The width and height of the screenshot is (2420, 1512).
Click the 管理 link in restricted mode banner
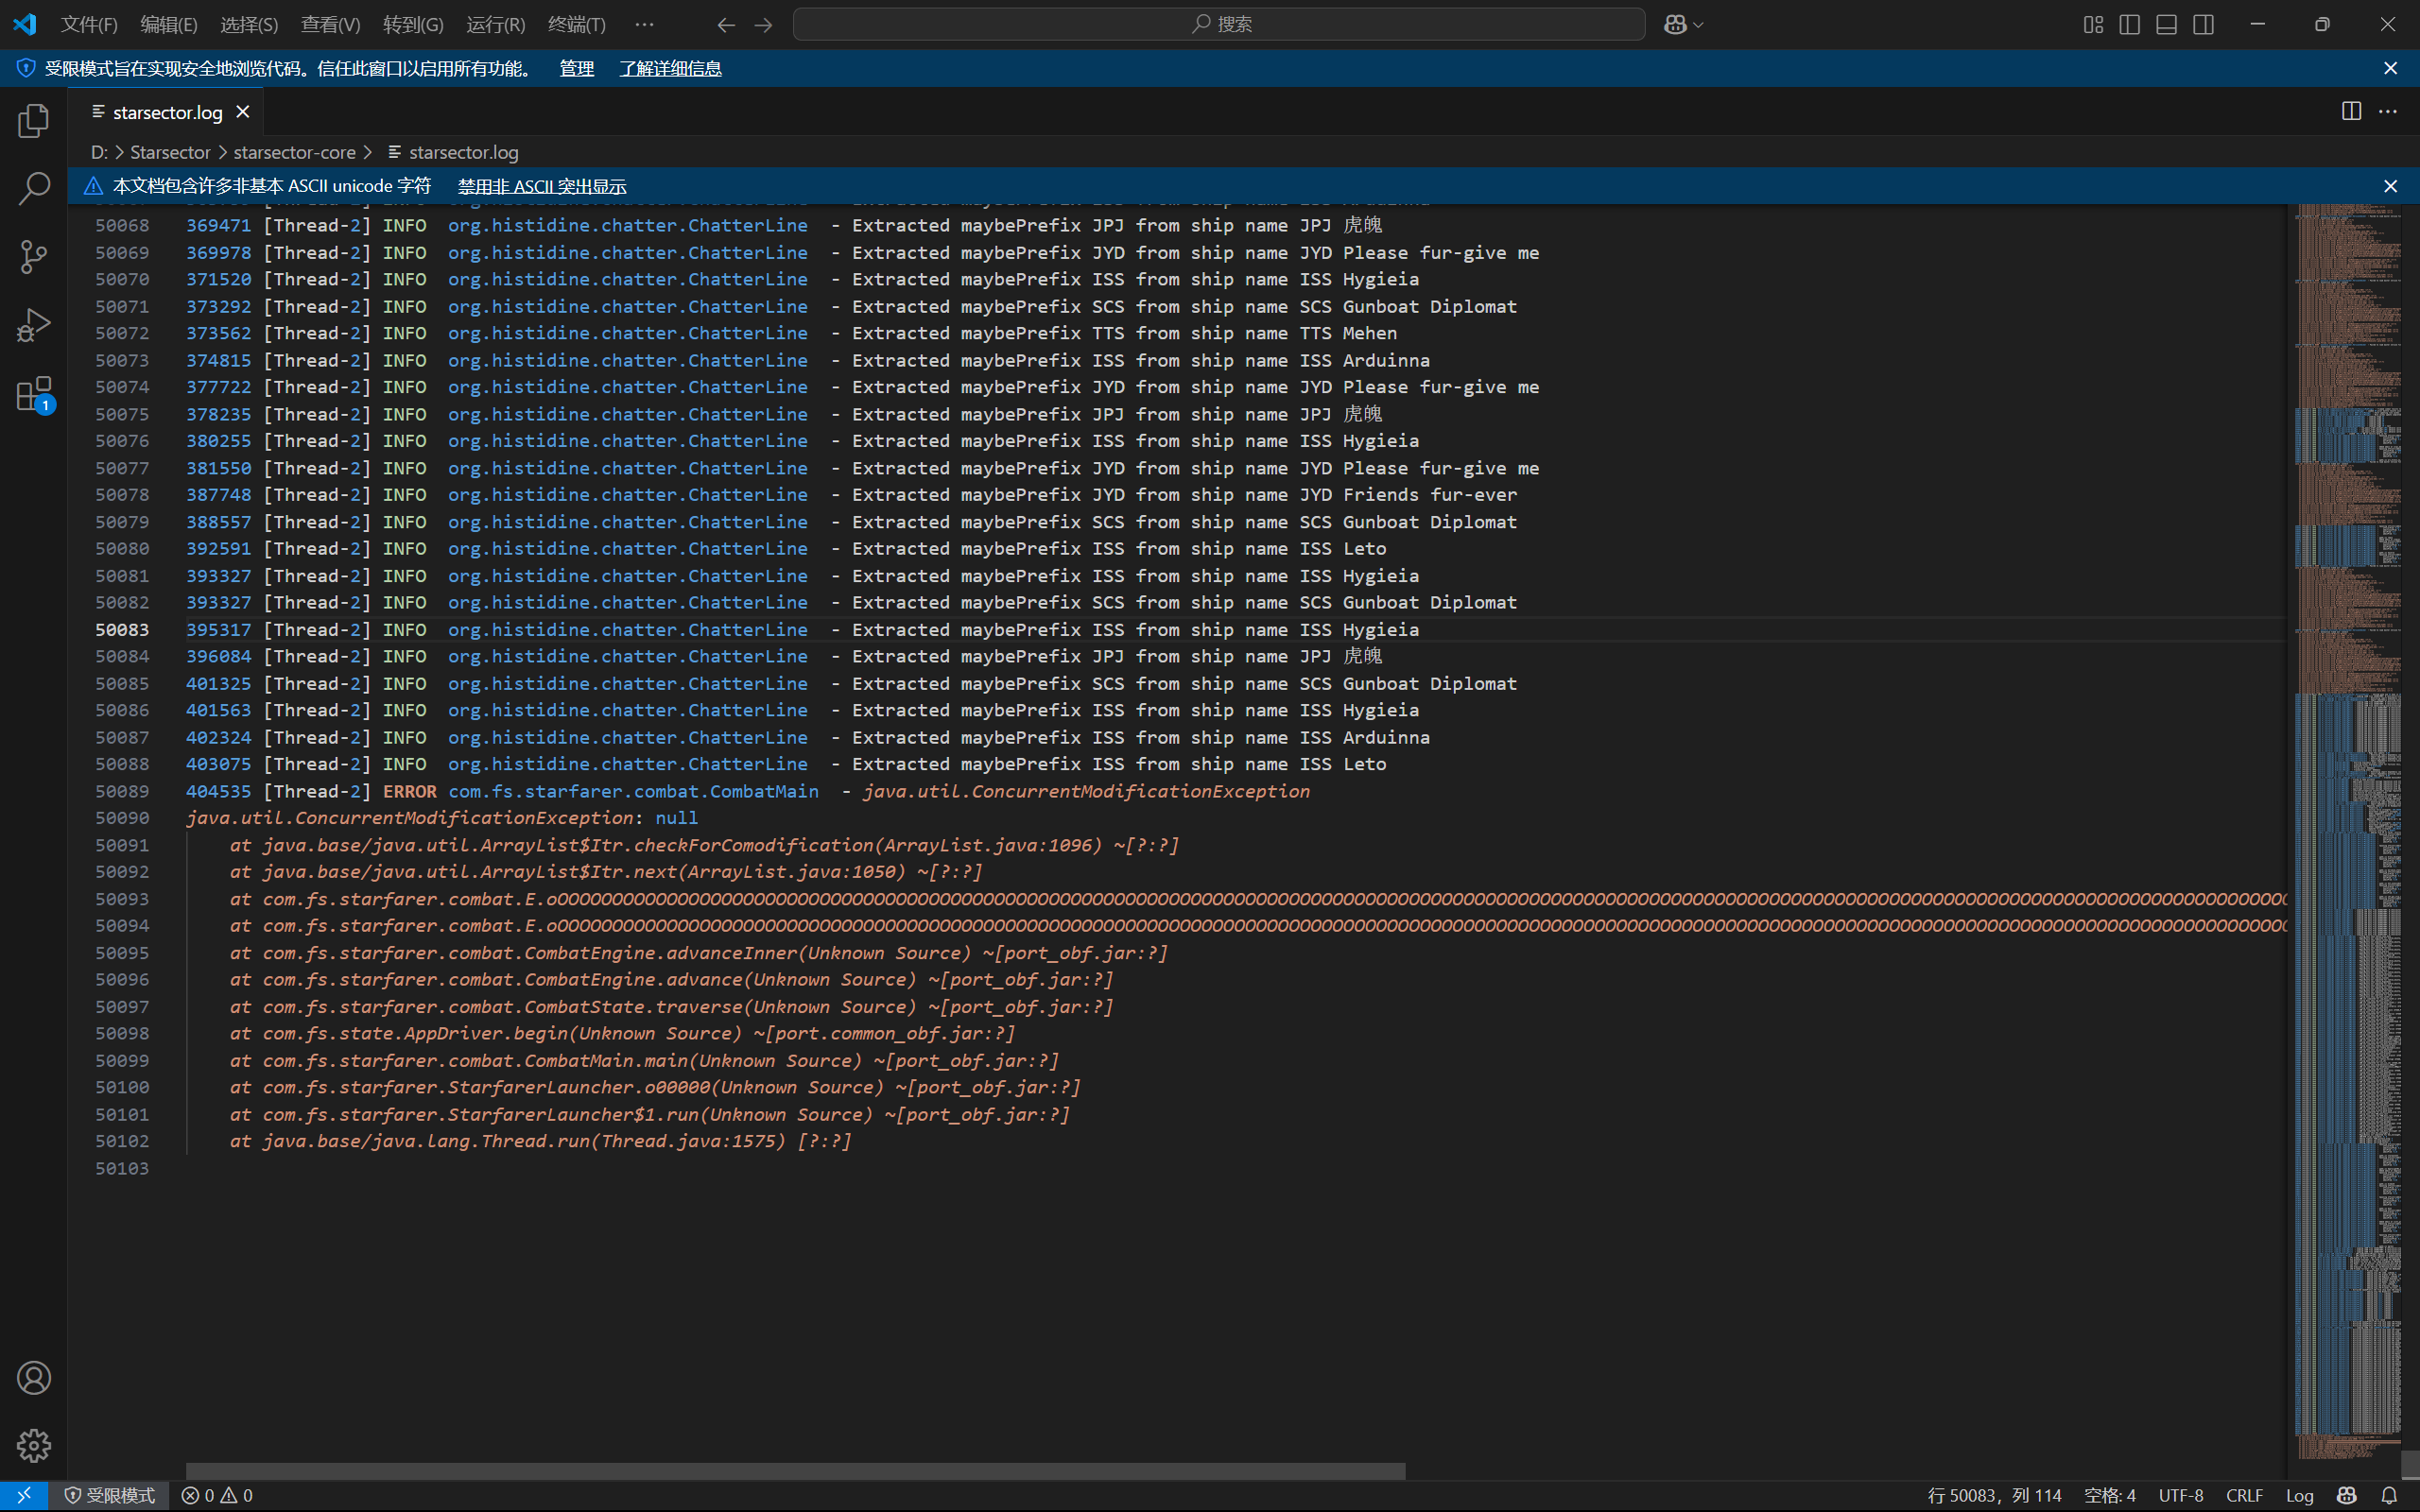pos(576,68)
